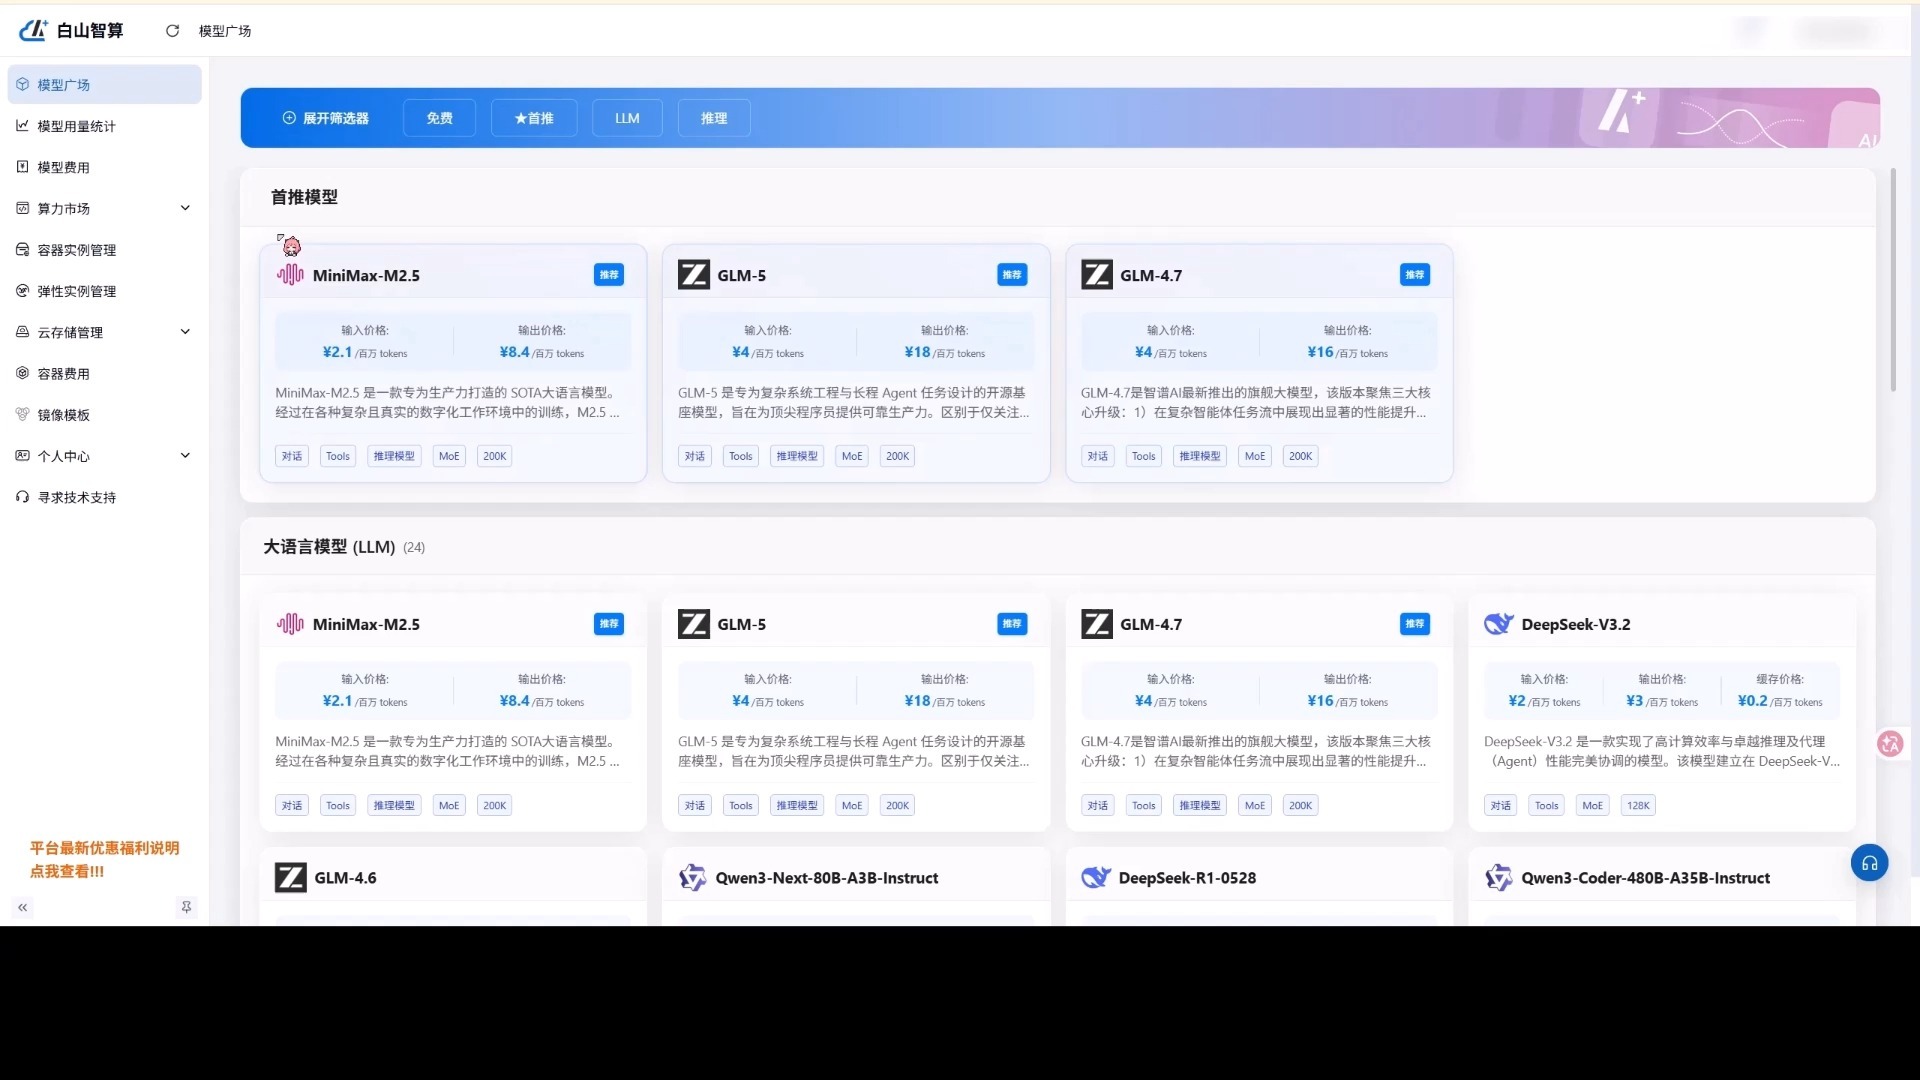Click the 展开筛选器 button

coord(326,118)
